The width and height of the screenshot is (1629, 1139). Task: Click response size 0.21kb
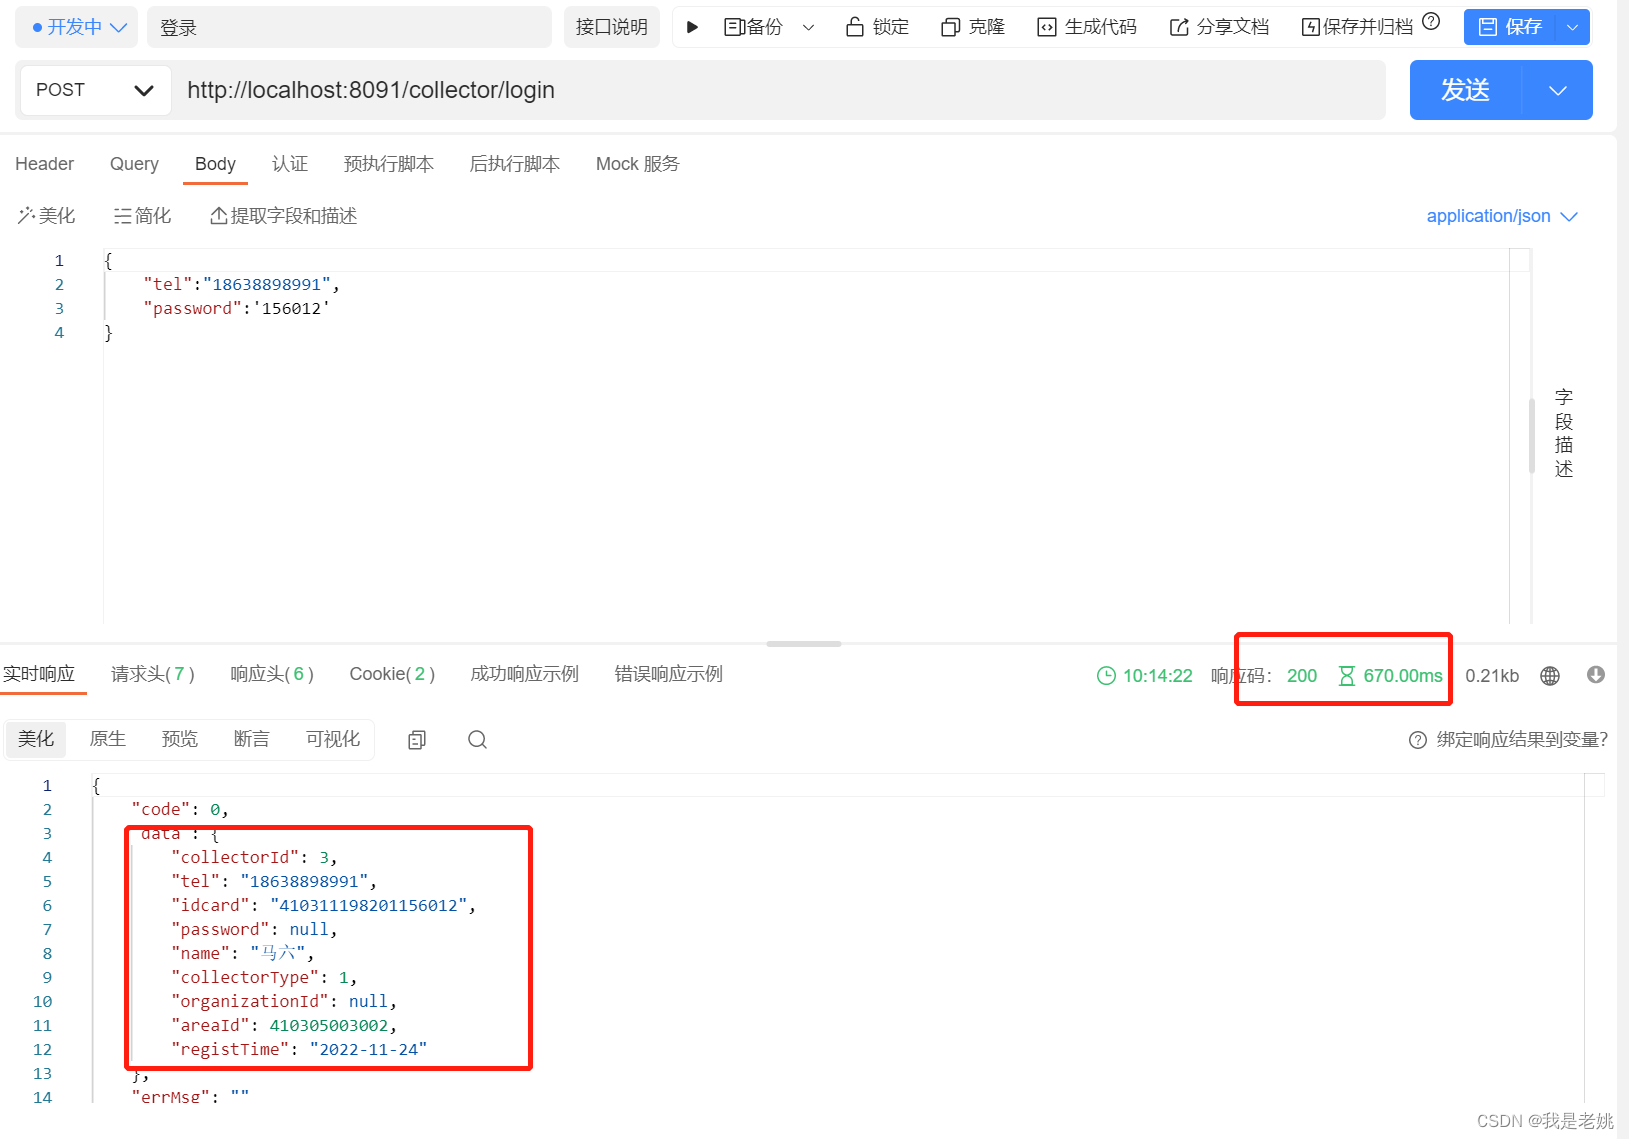1492,676
